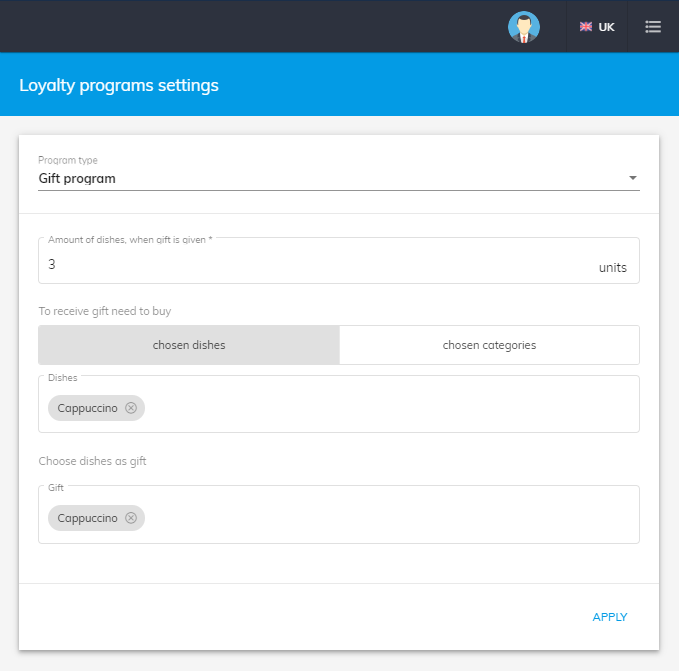Remove Cappuccino from the Dishes field
Viewport: 679px width, 671px height.
[x=131, y=408]
